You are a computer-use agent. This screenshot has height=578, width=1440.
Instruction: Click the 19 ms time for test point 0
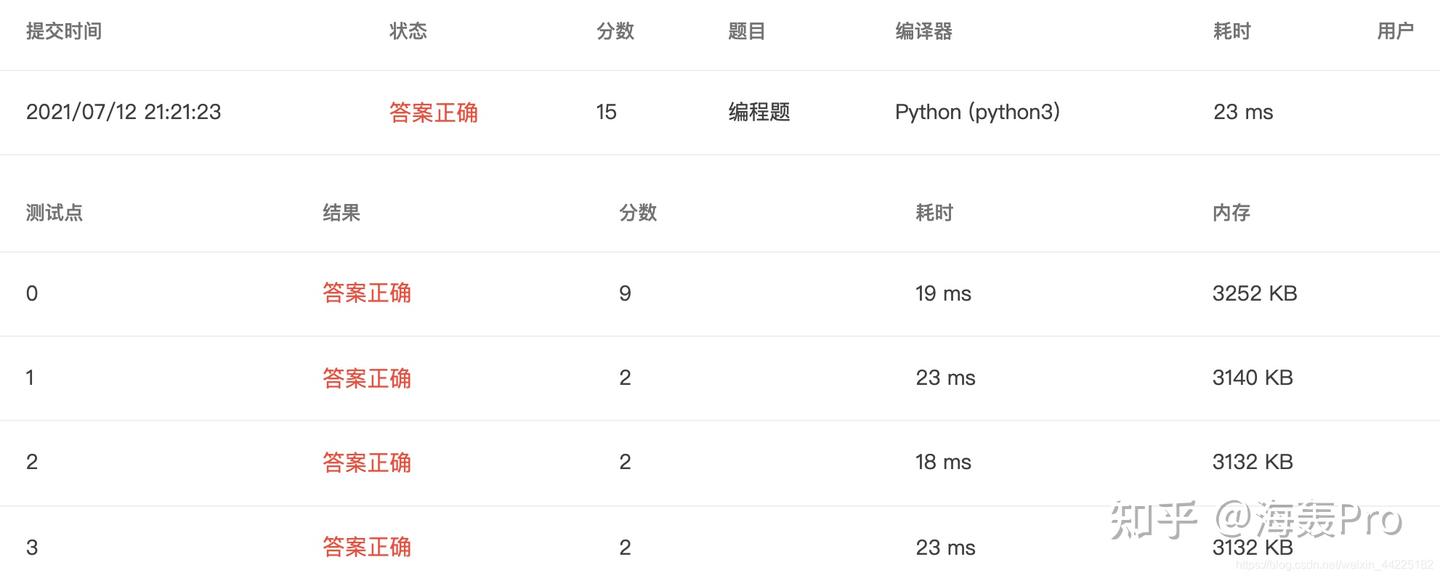tap(943, 293)
